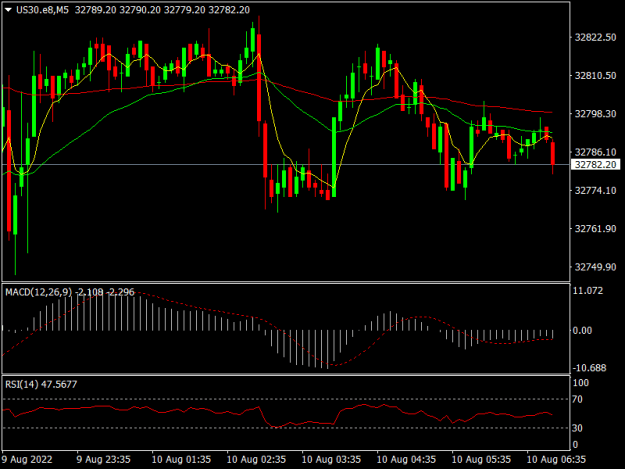Click the MACD scale value 11.072

click(588, 291)
